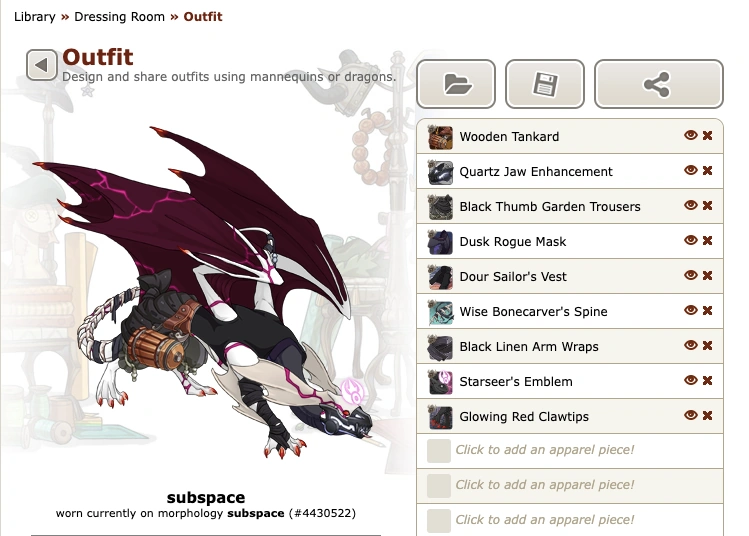The height and width of the screenshot is (536, 749).
Task: Click first empty apparel slot to add piece
Action: [570, 450]
